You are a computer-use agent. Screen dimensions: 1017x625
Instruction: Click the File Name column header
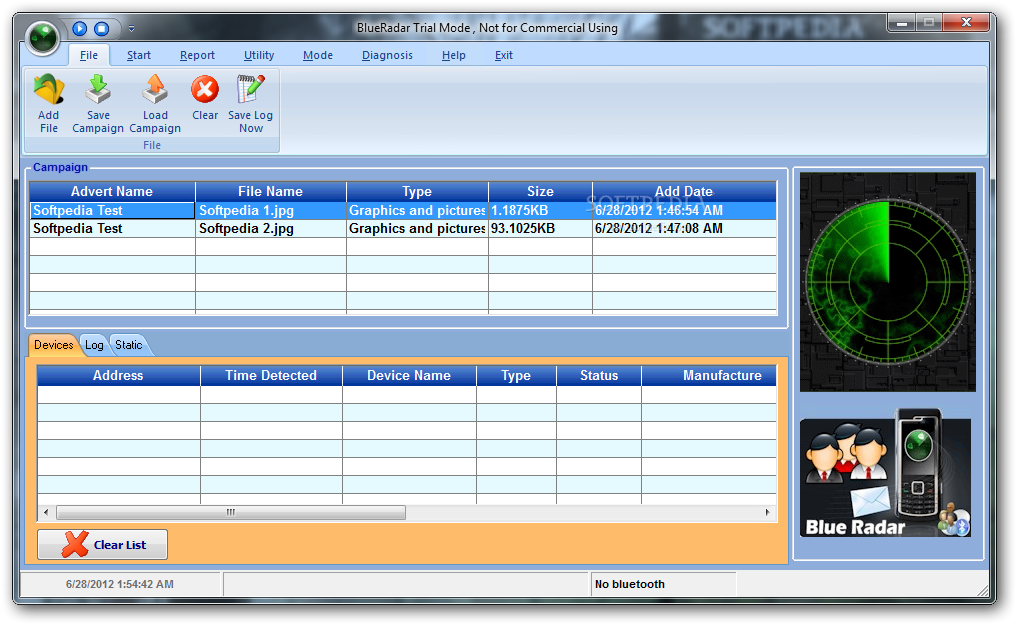coord(270,191)
